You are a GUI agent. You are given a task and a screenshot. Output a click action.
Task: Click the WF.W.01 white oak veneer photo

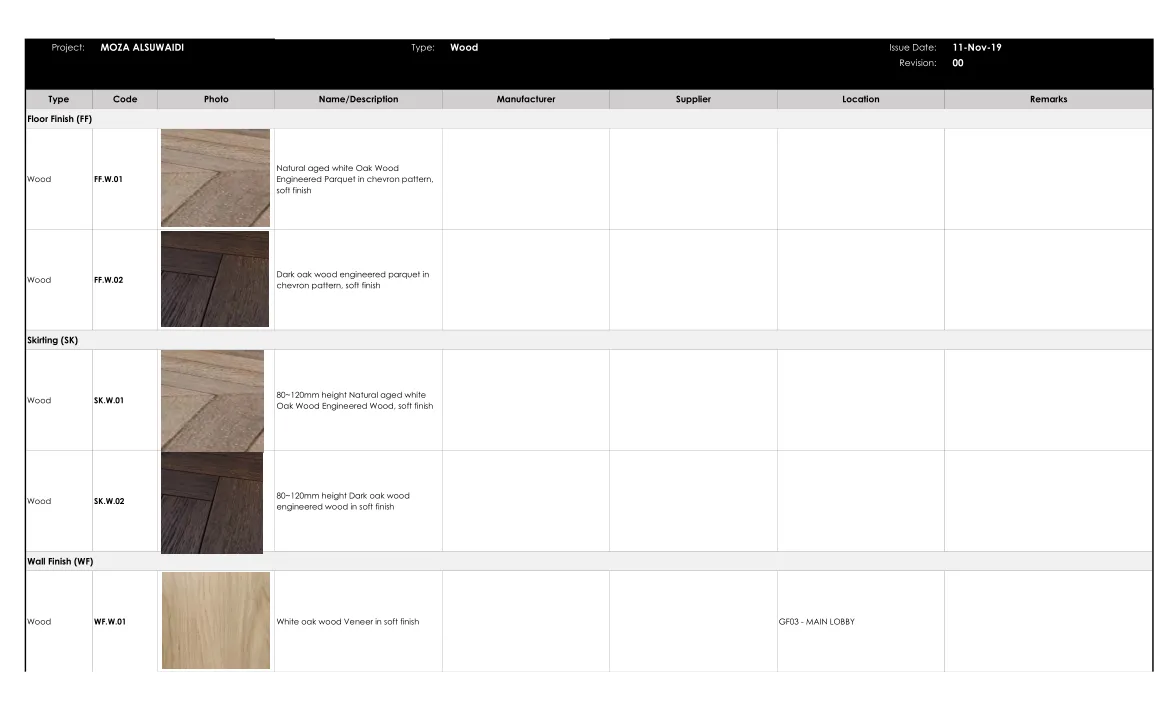216,621
